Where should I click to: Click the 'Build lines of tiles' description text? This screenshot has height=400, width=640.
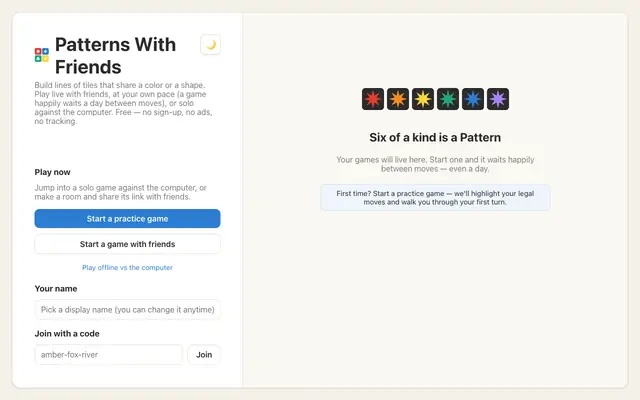tap(123, 103)
